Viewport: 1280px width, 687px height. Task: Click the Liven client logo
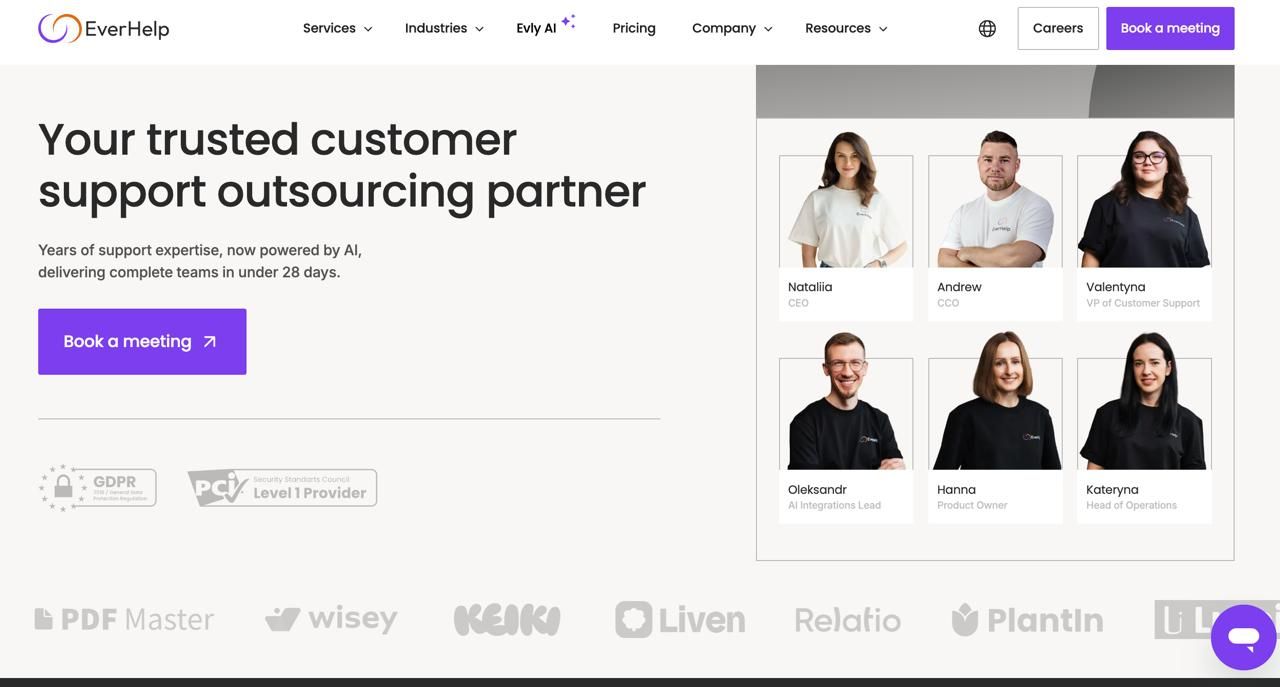coord(680,620)
